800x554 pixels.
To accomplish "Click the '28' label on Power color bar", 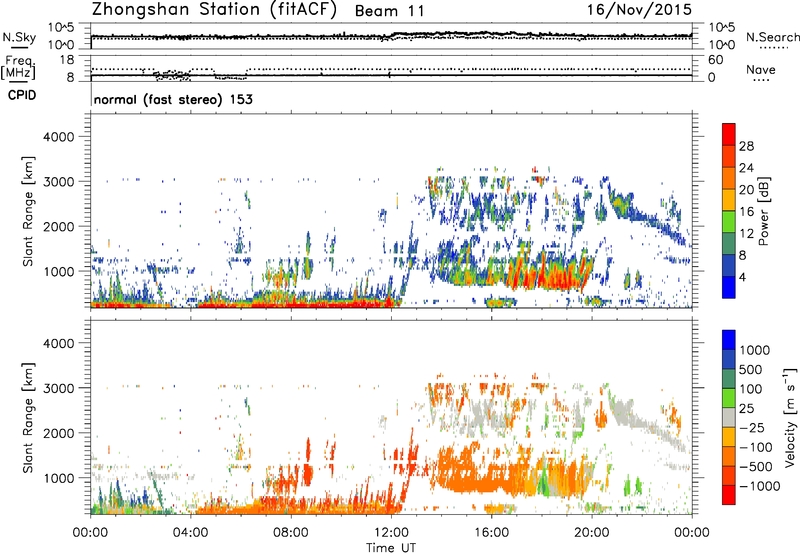I will click(746, 146).
